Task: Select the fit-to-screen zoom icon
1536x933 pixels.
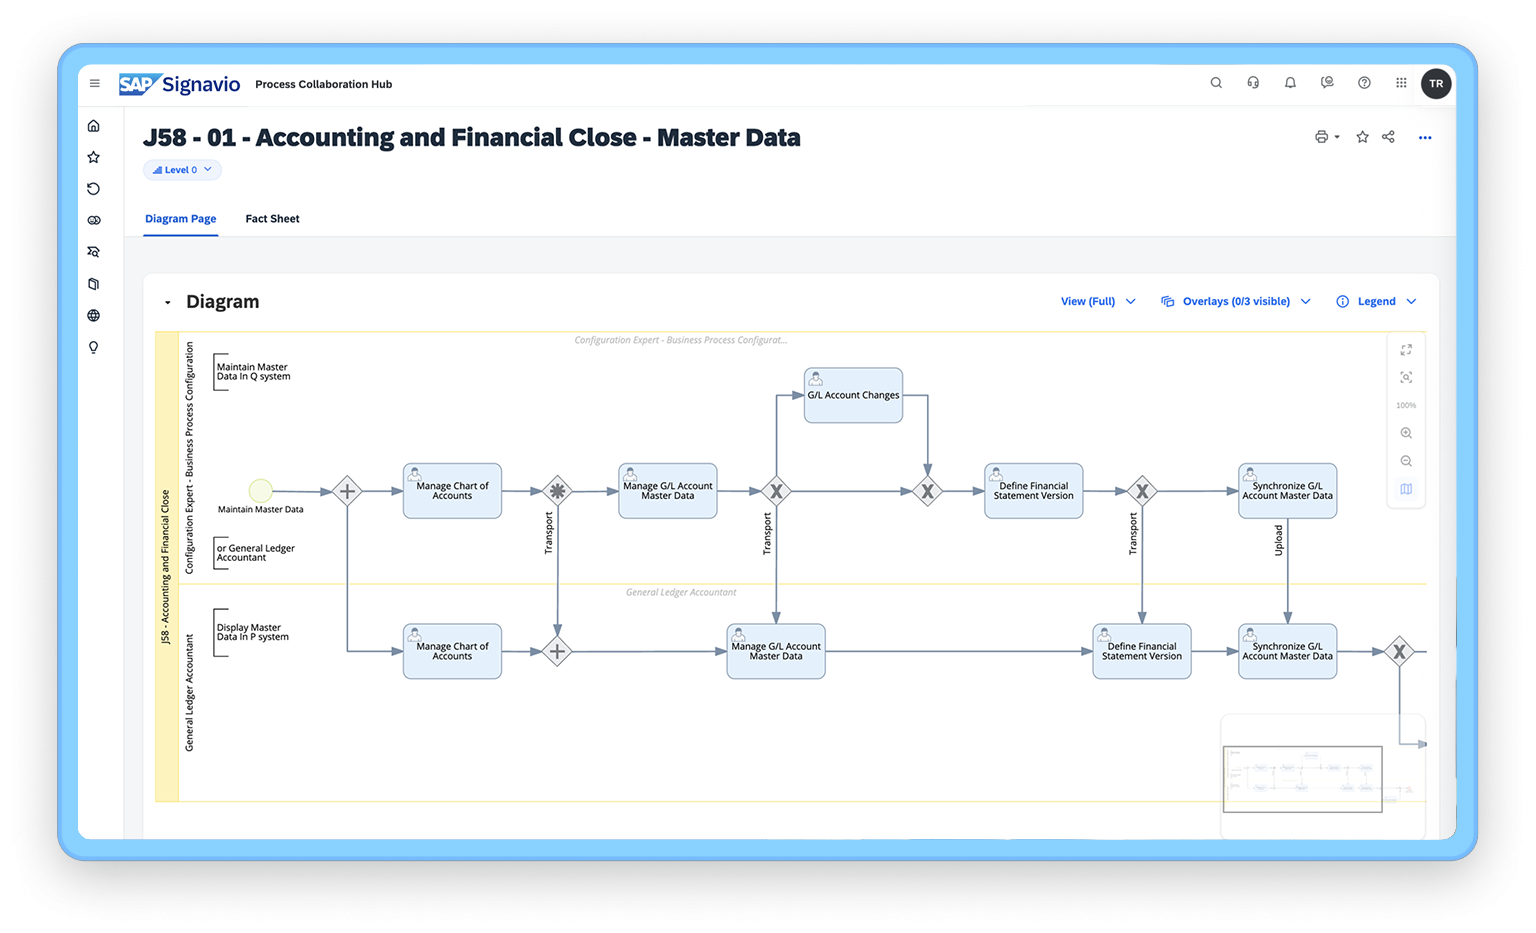Action: pos(1406,377)
